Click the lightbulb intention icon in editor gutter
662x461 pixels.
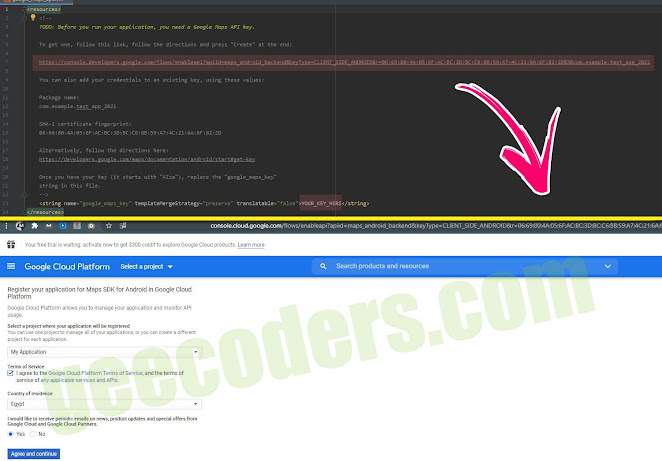click(32, 17)
